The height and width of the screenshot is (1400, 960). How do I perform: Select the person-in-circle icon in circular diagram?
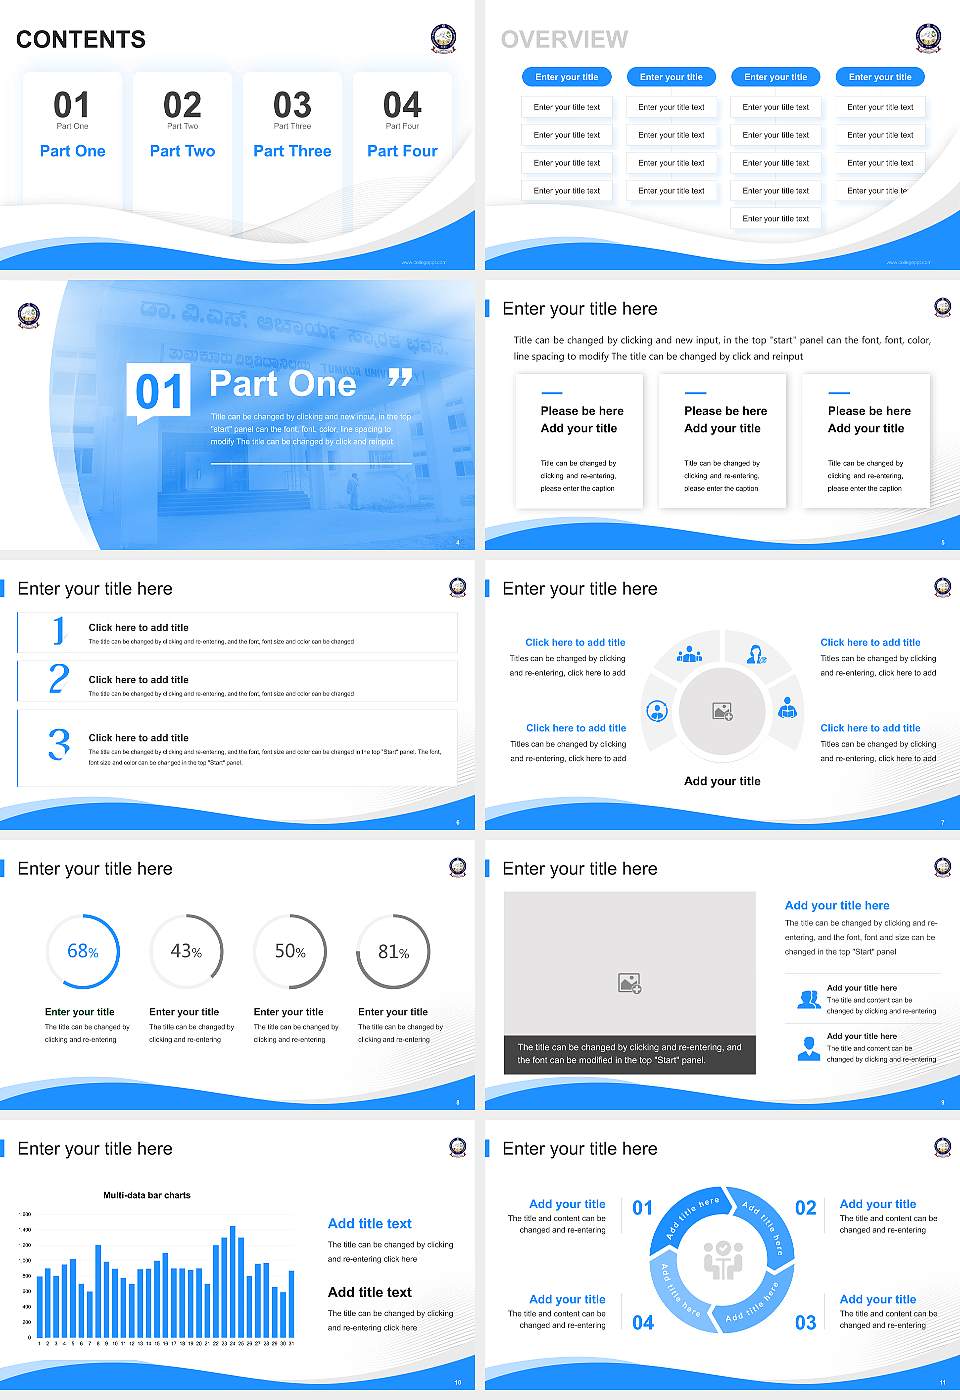click(657, 711)
